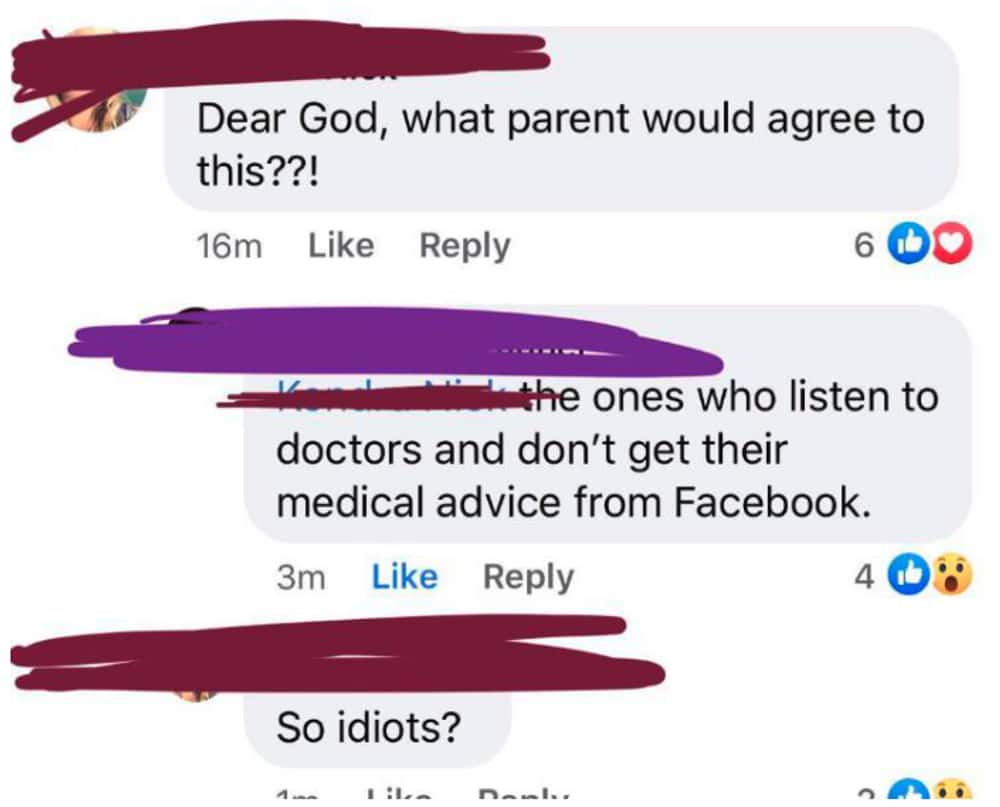Click the wow emoji reaction on doctors comment
Screen dimensions: 1000x807
pos(952,575)
